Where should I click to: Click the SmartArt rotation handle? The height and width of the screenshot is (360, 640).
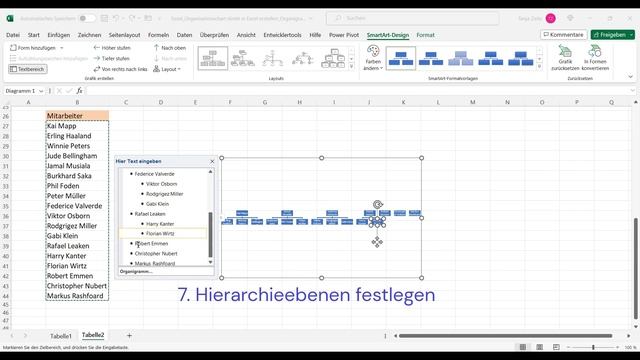click(x=378, y=204)
